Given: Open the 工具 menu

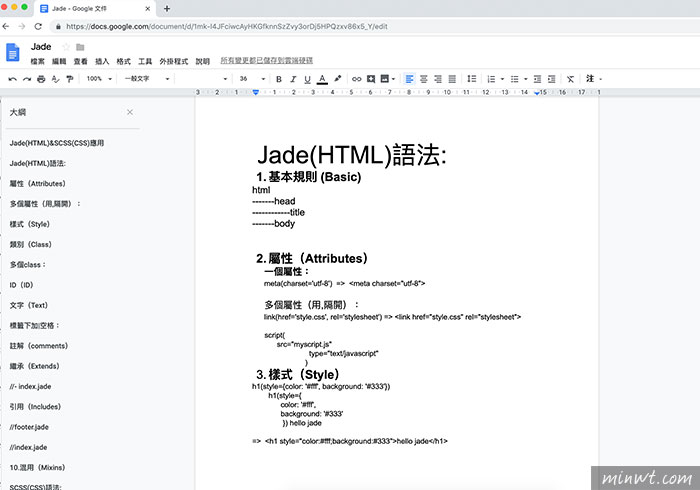Looking at the screenshot, I should pyautogui.click(x=145, y=61).
